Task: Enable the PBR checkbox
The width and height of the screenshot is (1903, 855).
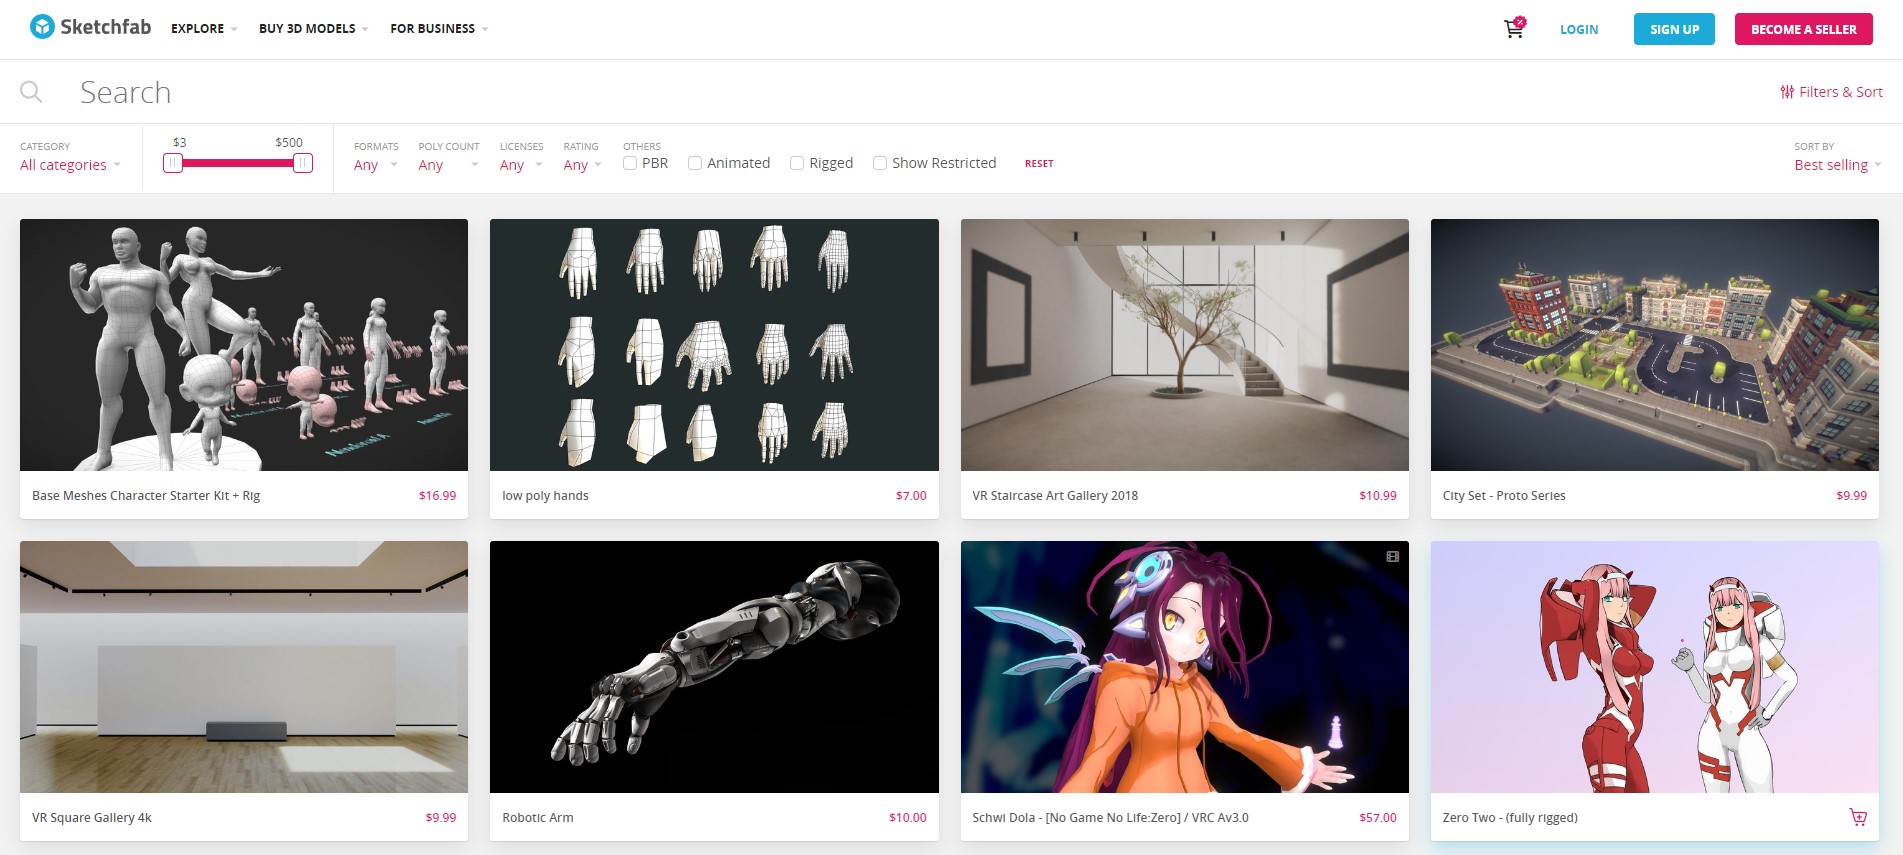Action: coord(630,163)
